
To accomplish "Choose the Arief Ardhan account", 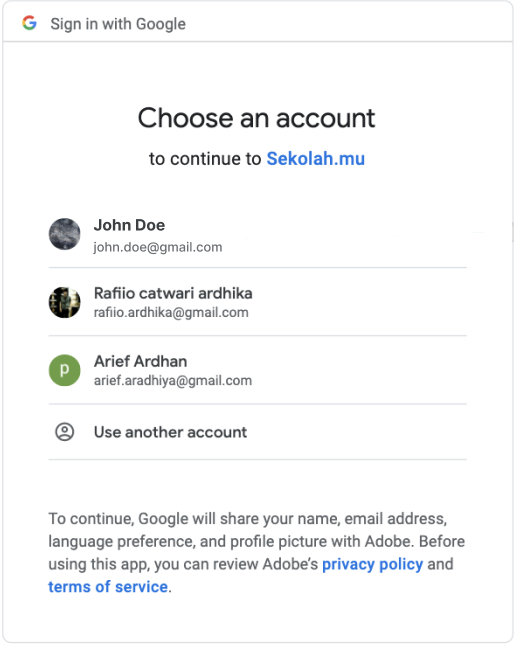I will click(x=258, y=370).
